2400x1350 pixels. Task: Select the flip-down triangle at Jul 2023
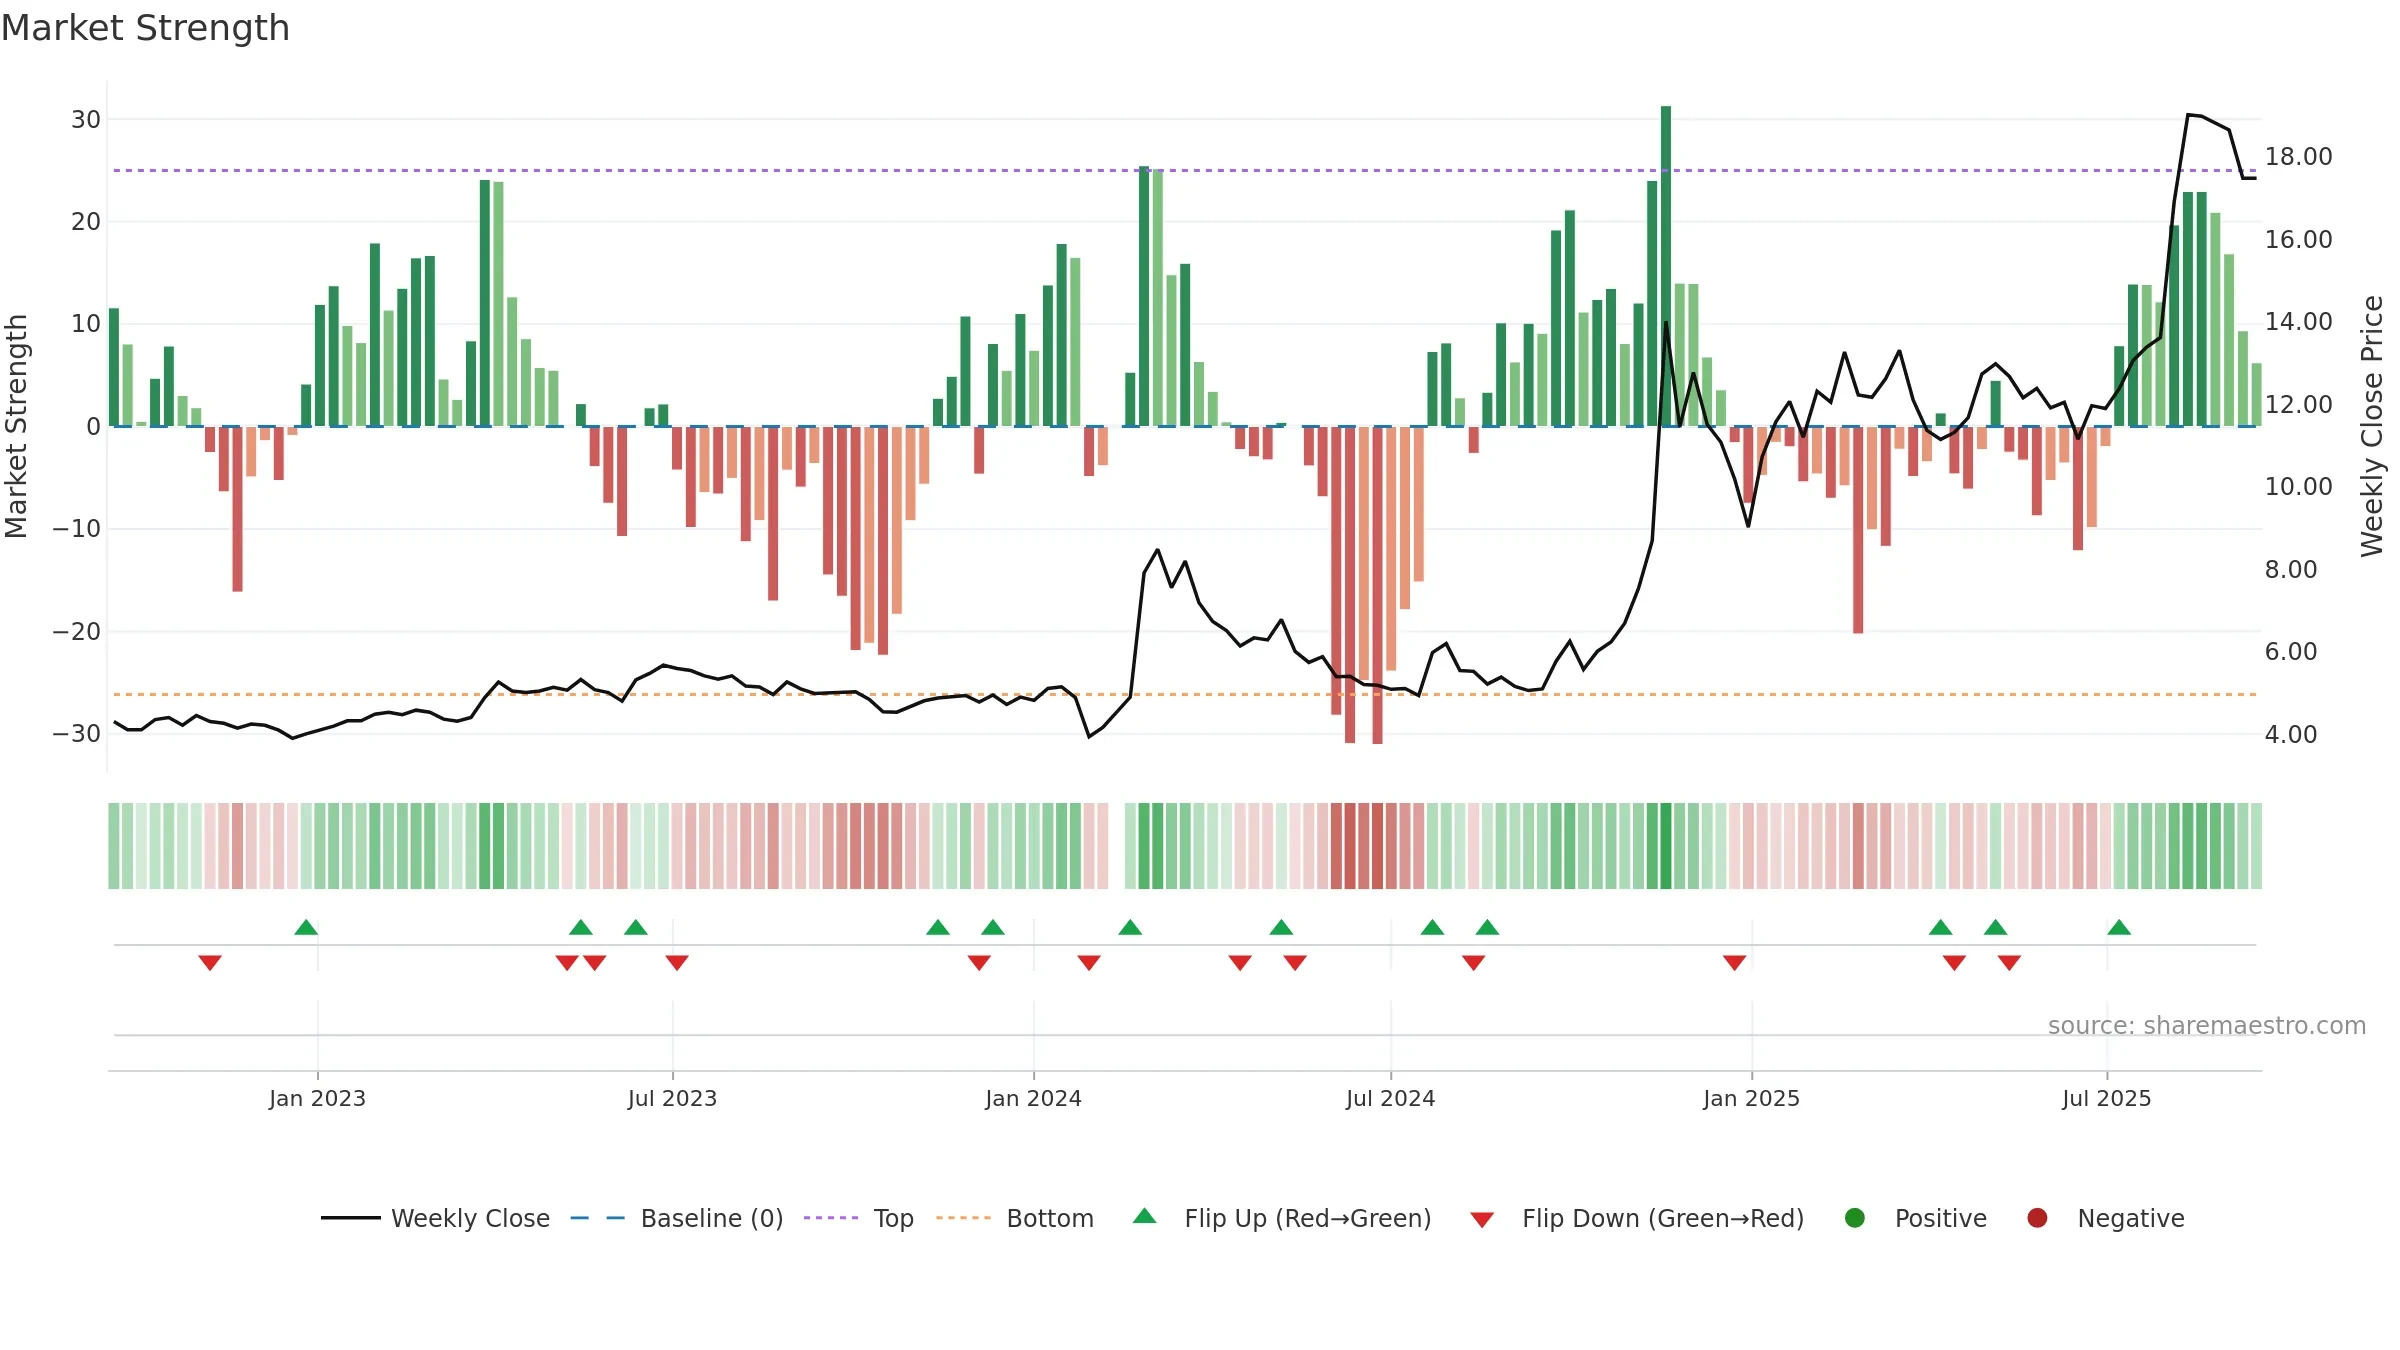677,962
